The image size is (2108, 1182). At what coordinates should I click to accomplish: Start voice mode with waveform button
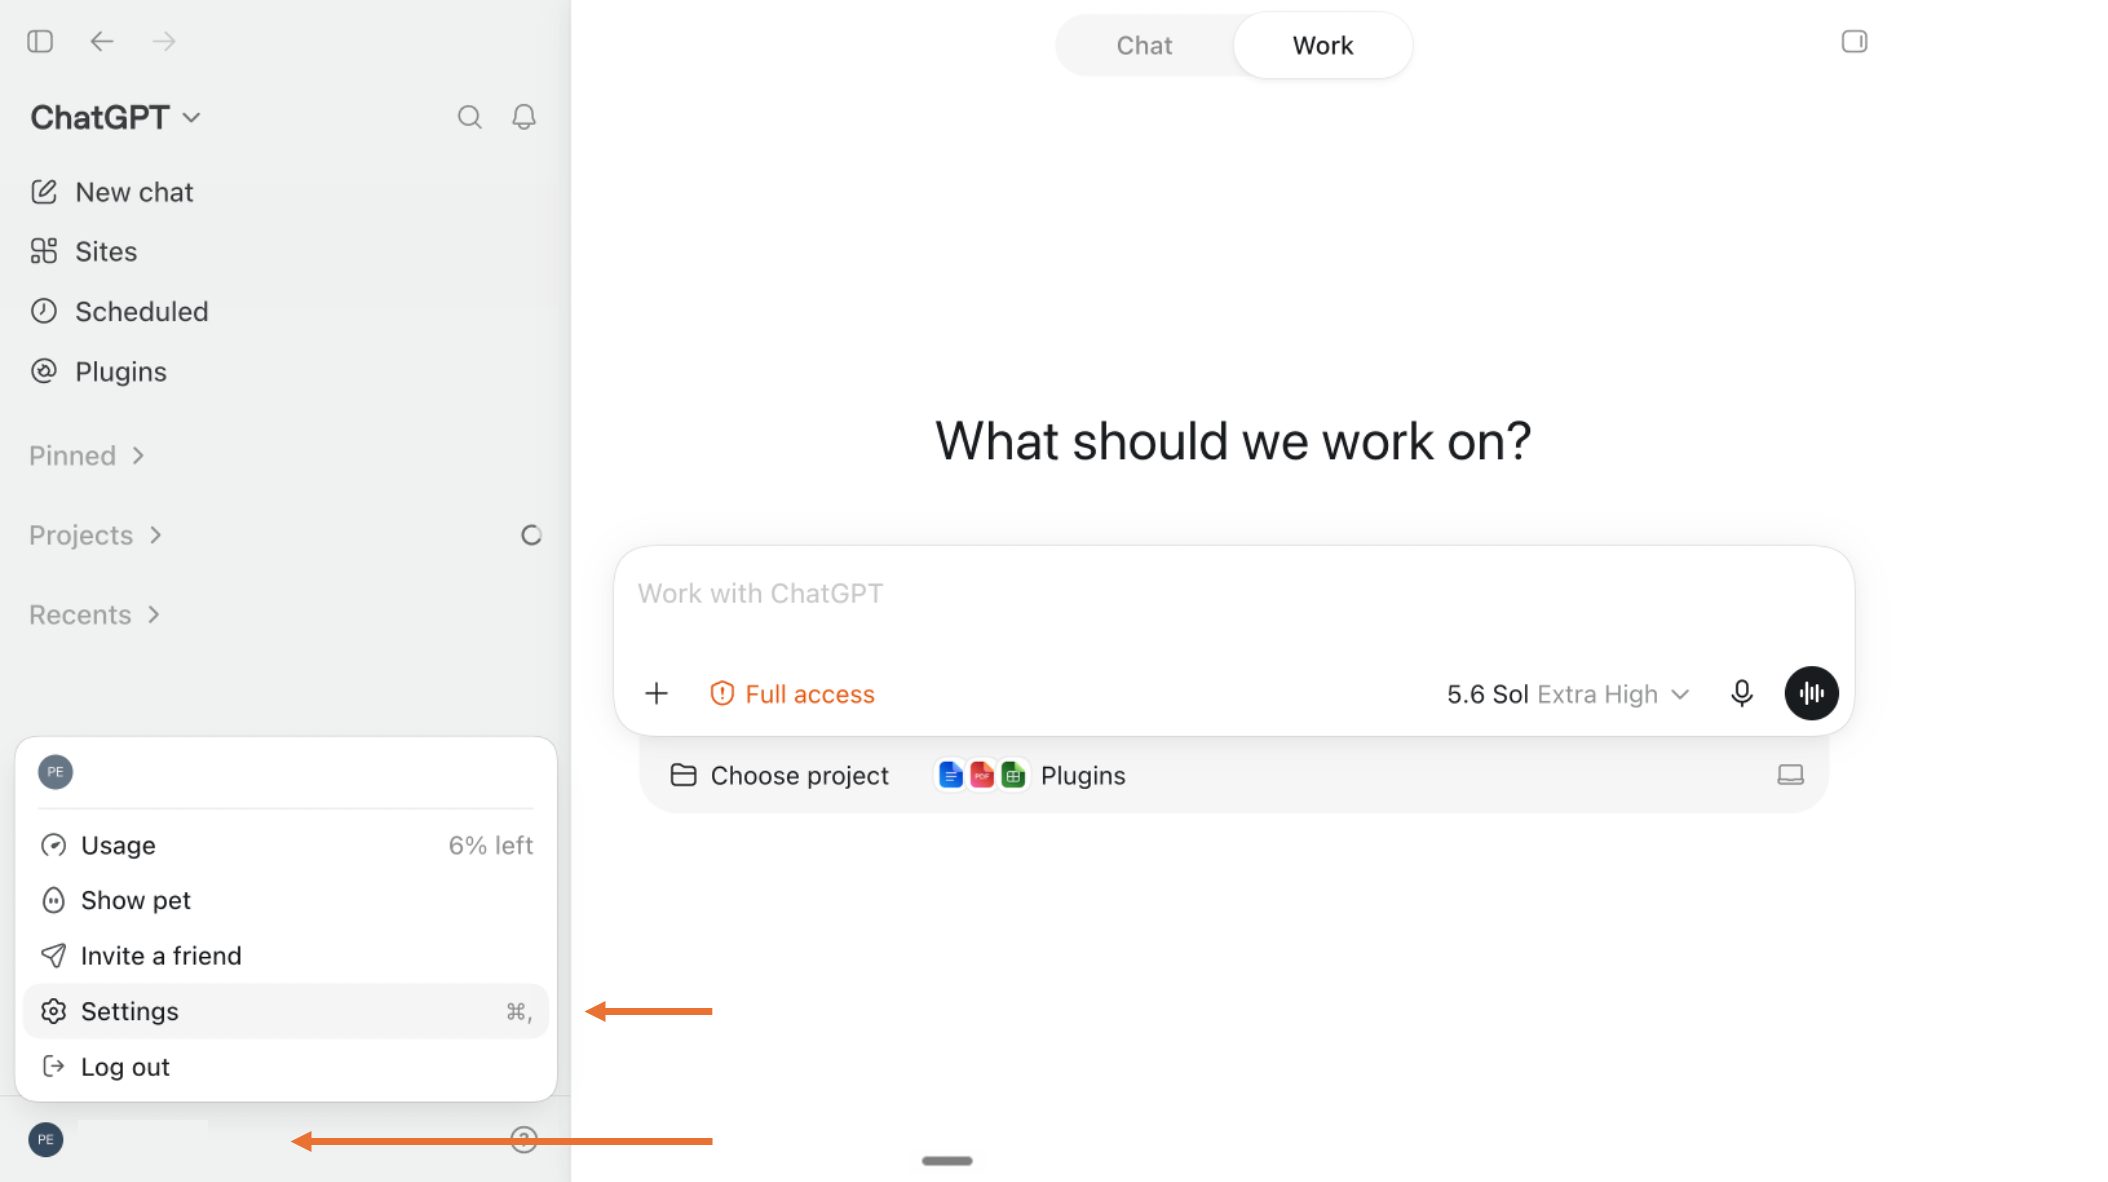[1811, 693]
